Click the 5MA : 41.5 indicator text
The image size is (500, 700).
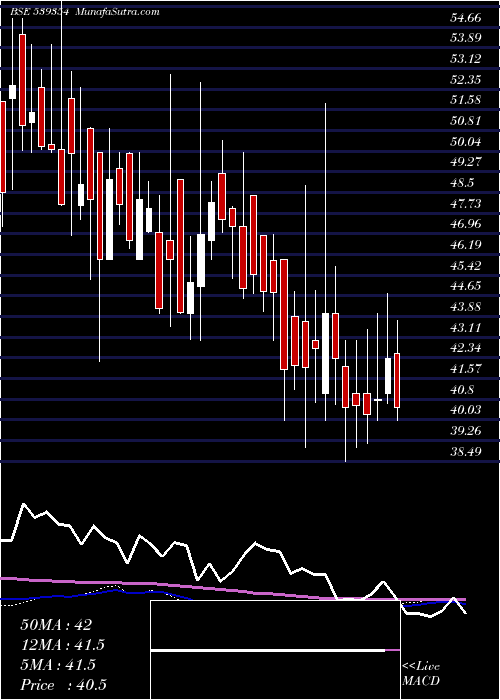(x=58, y=665)
